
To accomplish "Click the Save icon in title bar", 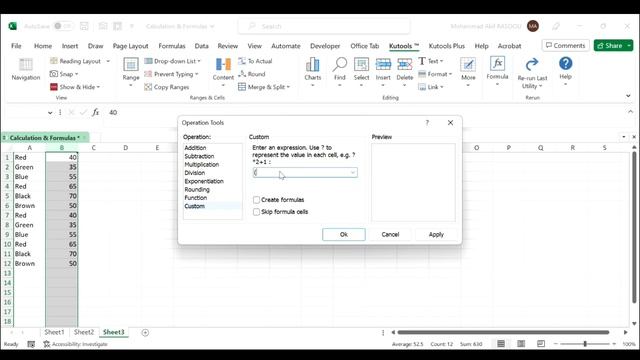I will tap(84, 26).
